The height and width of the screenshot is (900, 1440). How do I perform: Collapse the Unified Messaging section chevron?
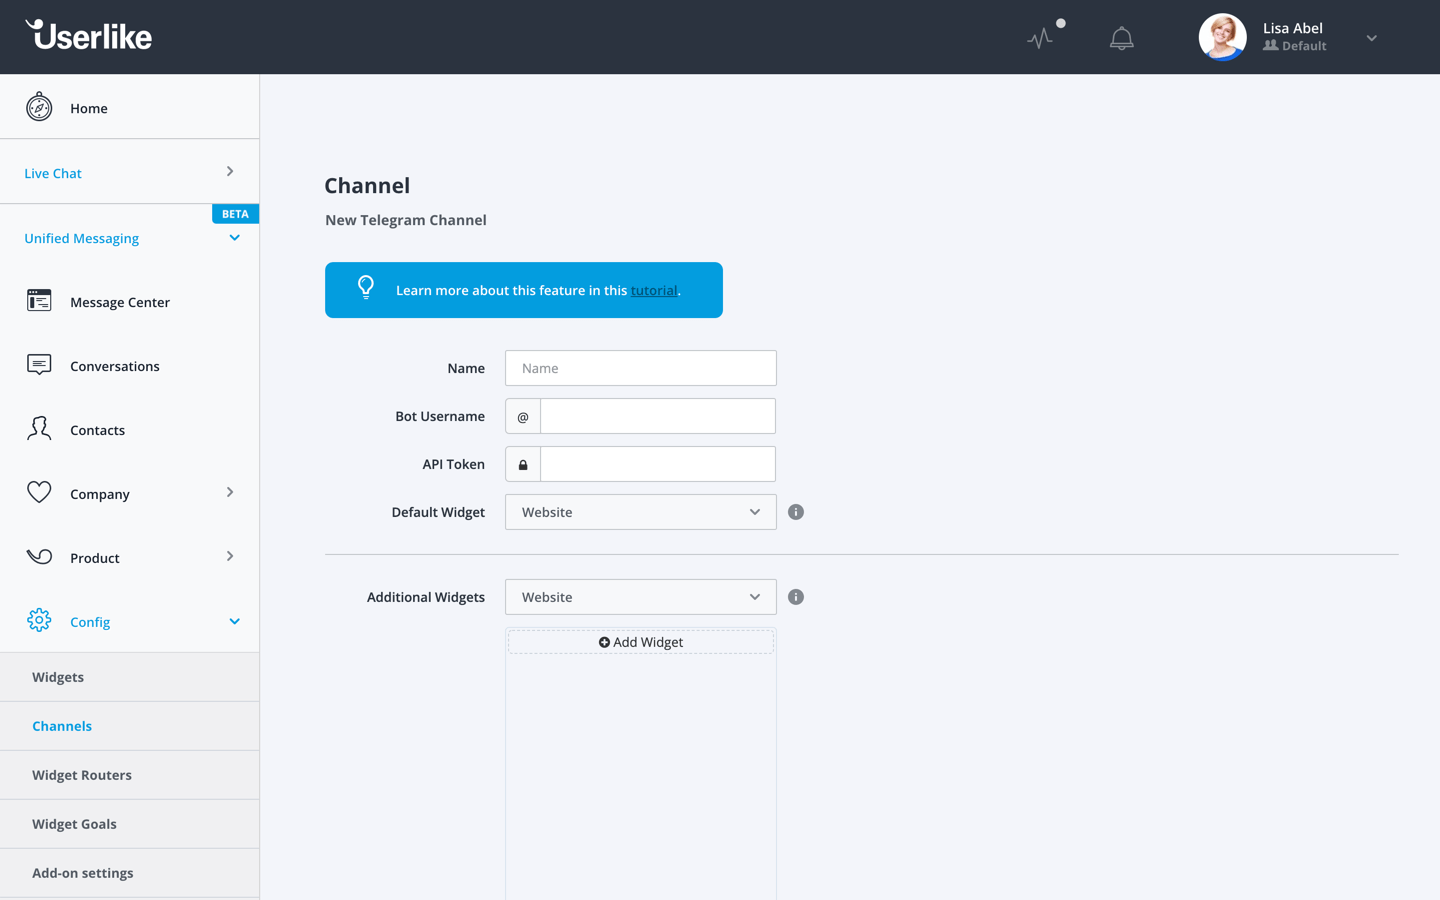click(x=235, y=238)
